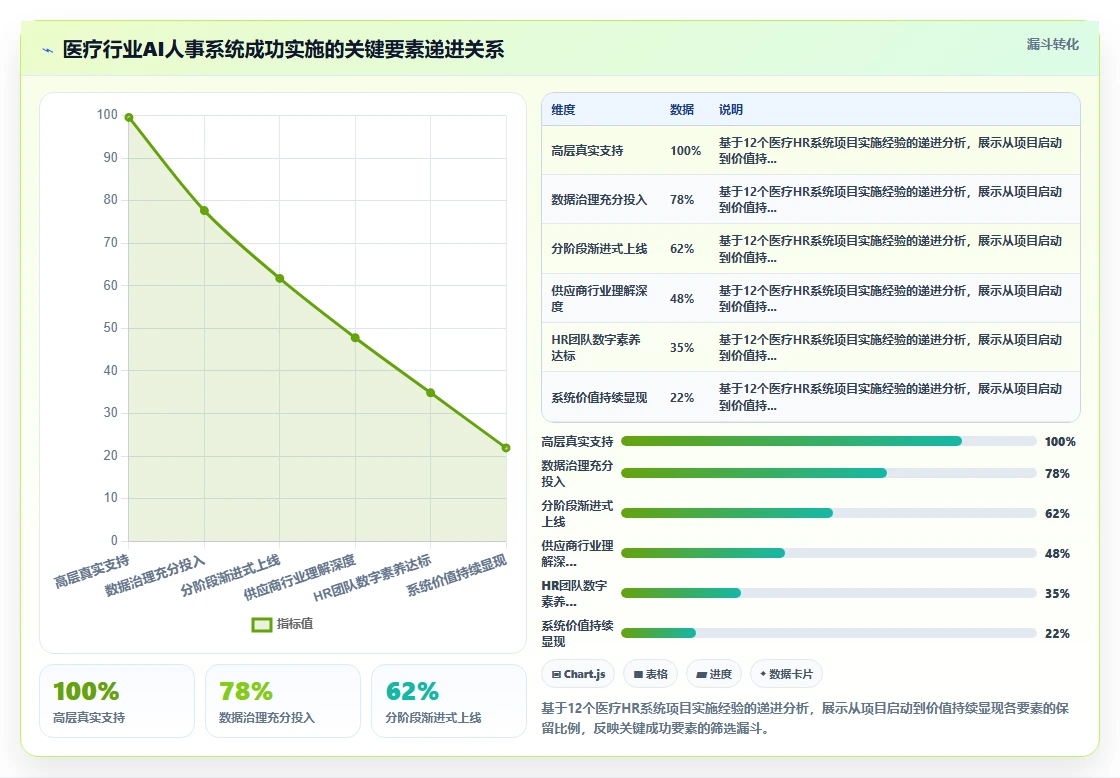This screenshot has width=1120, height=778.
Task: Click x-axis label 高层真实支持 under chart
Action: point(92,571)
